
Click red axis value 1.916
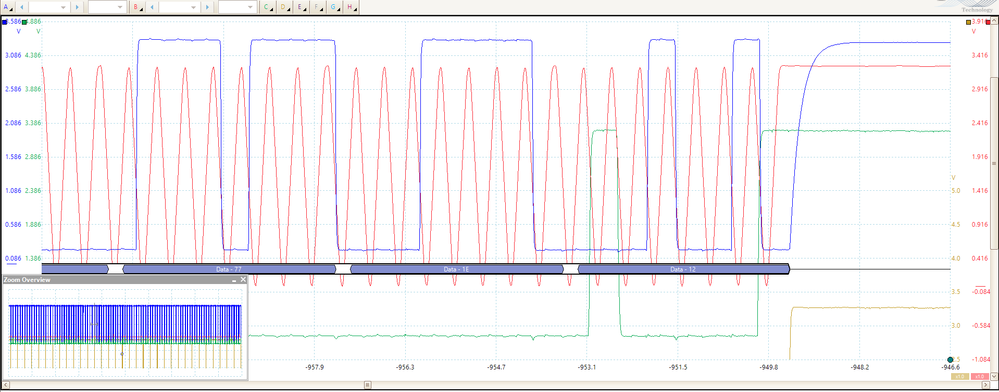pyautogui.click(x=980, y=157)
